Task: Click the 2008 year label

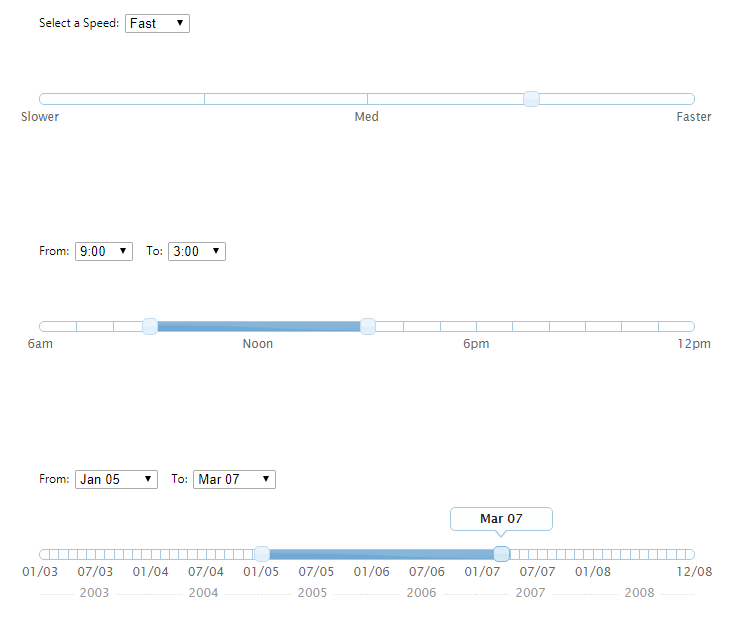Action: coord(639,593)
